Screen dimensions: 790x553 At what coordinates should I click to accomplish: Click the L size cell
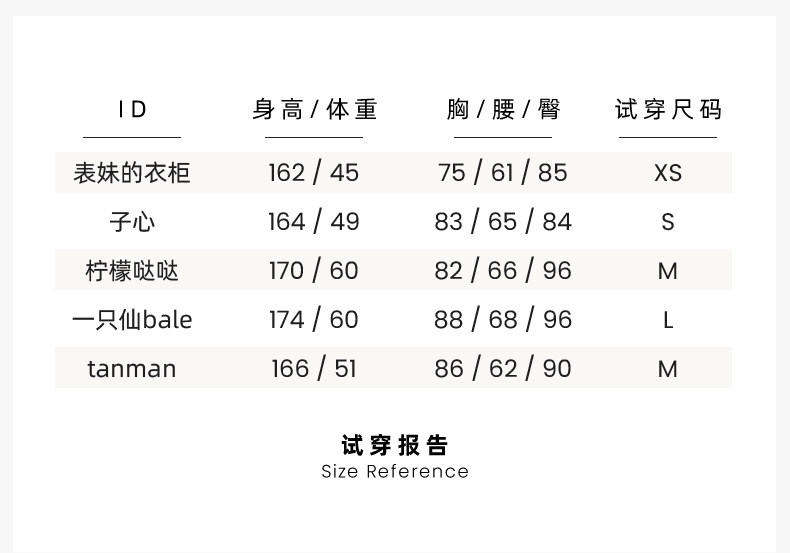point(668,320)
